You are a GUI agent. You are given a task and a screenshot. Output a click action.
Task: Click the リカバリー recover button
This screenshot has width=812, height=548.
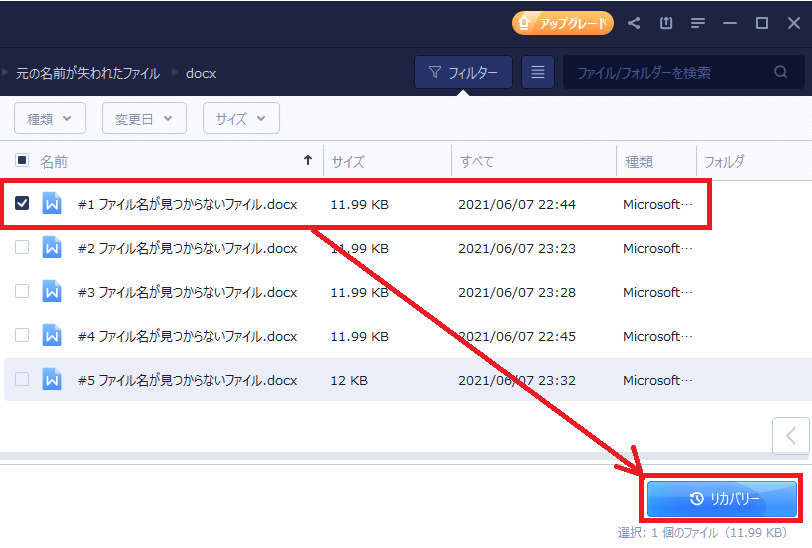click(722, 498)
